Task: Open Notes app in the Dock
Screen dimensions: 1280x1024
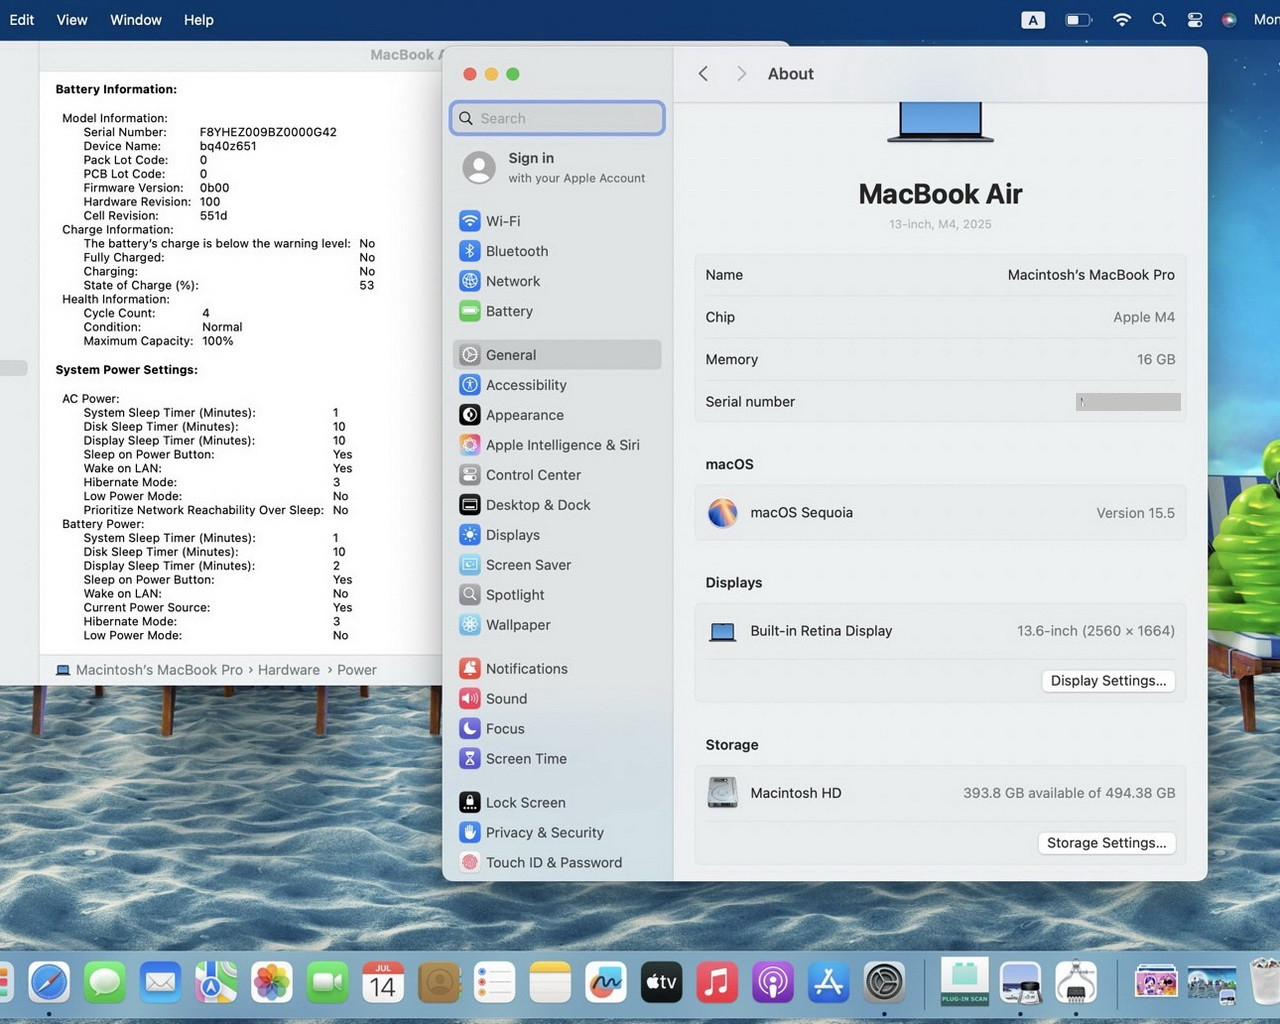Action: pyautogui.click(x=550, y=983)
